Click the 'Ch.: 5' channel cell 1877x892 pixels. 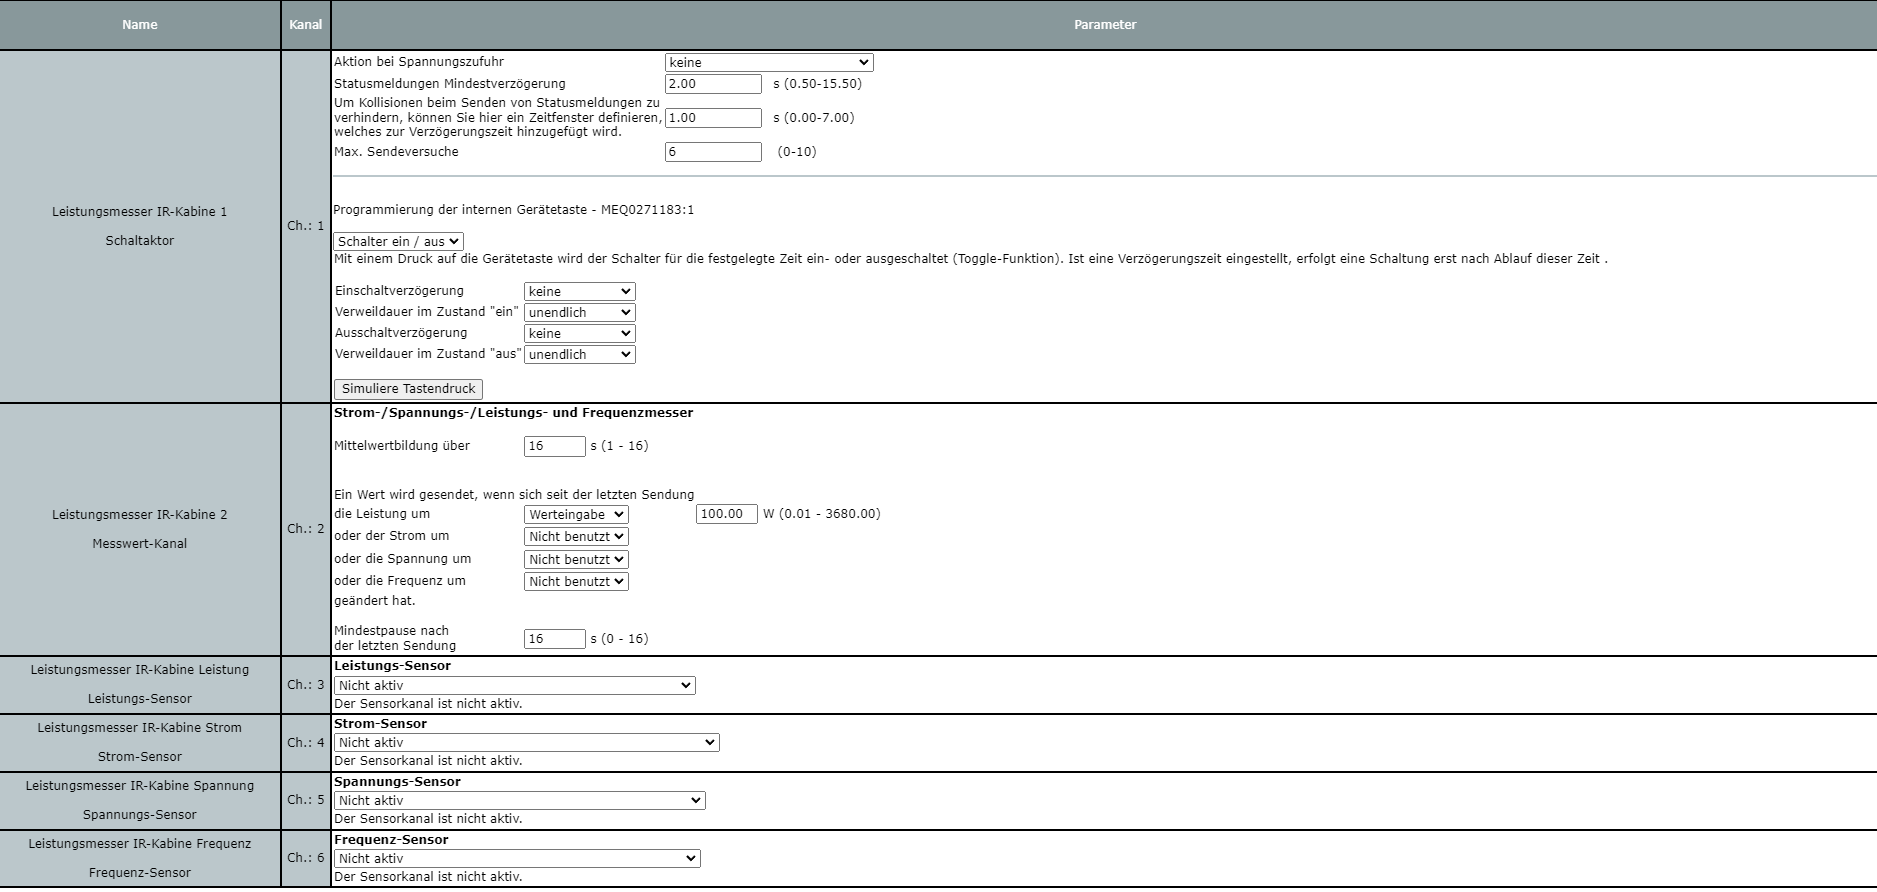[306, 800]
